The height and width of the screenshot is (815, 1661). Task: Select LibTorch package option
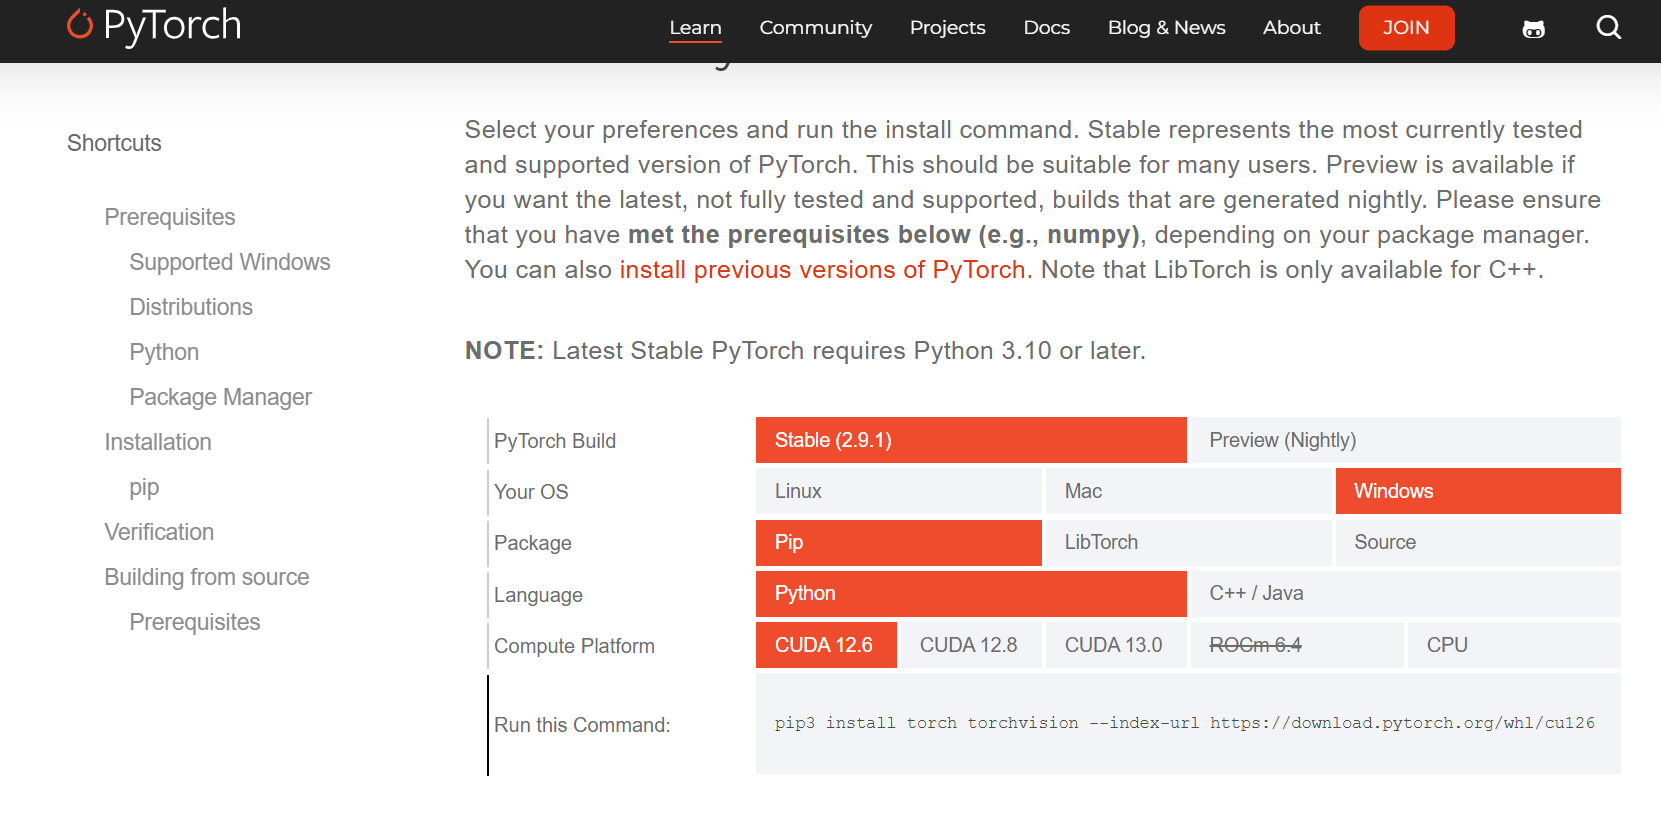1188,542
